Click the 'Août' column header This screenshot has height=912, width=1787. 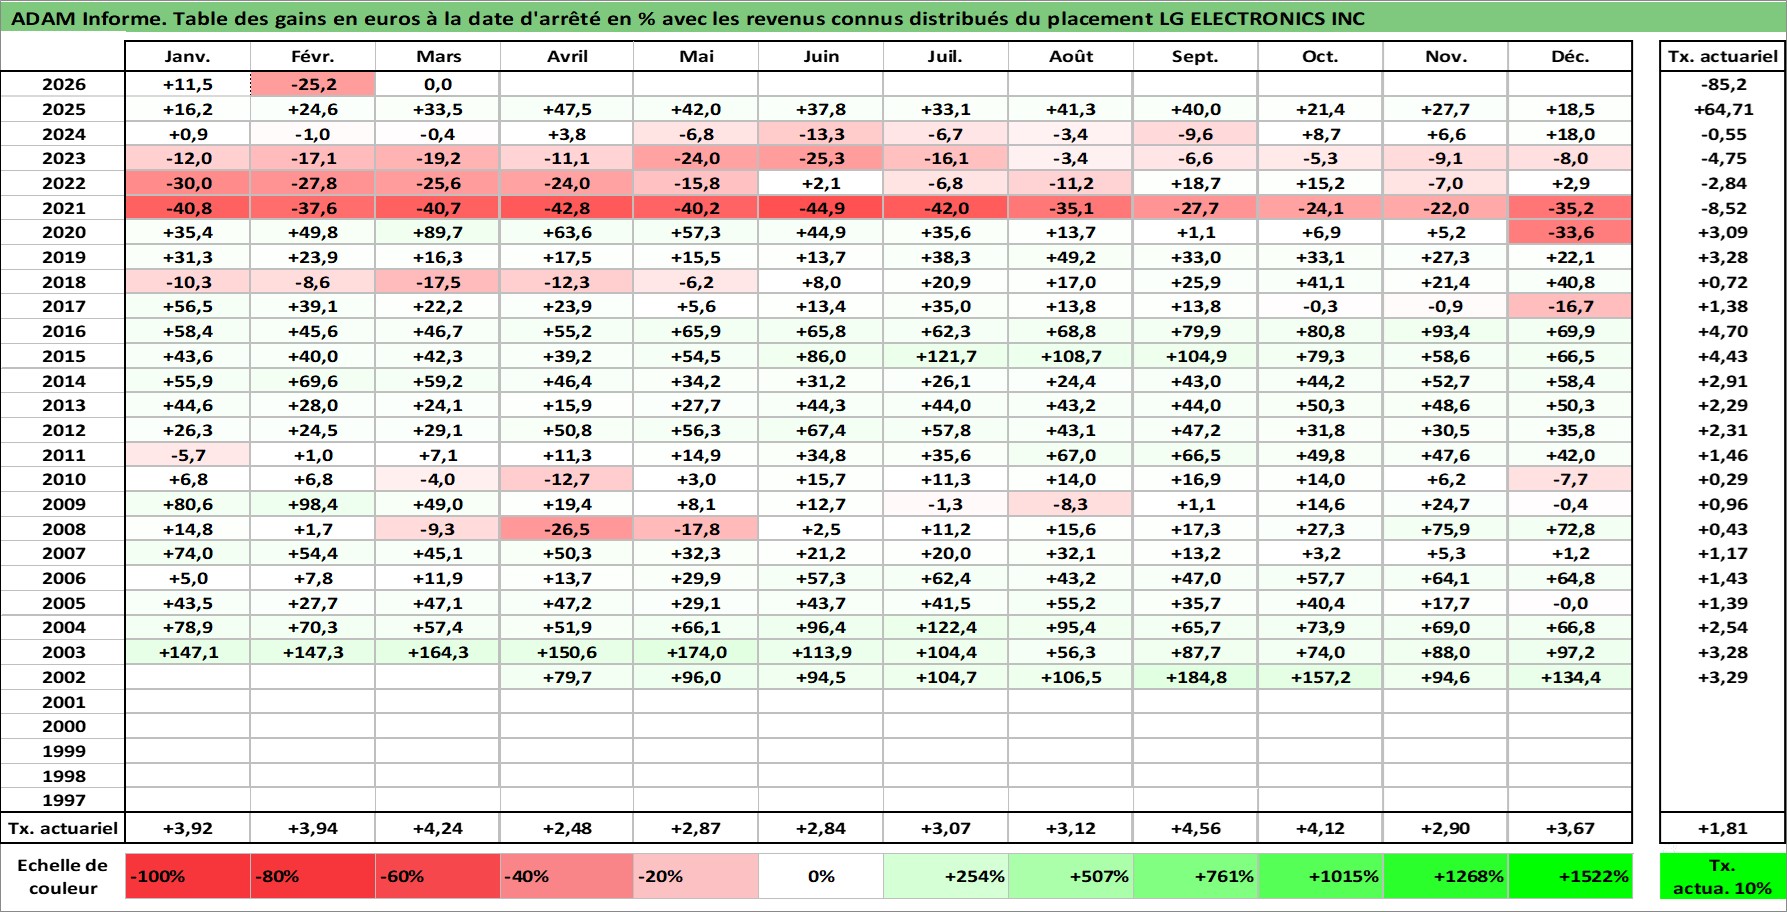[1071, 56]
